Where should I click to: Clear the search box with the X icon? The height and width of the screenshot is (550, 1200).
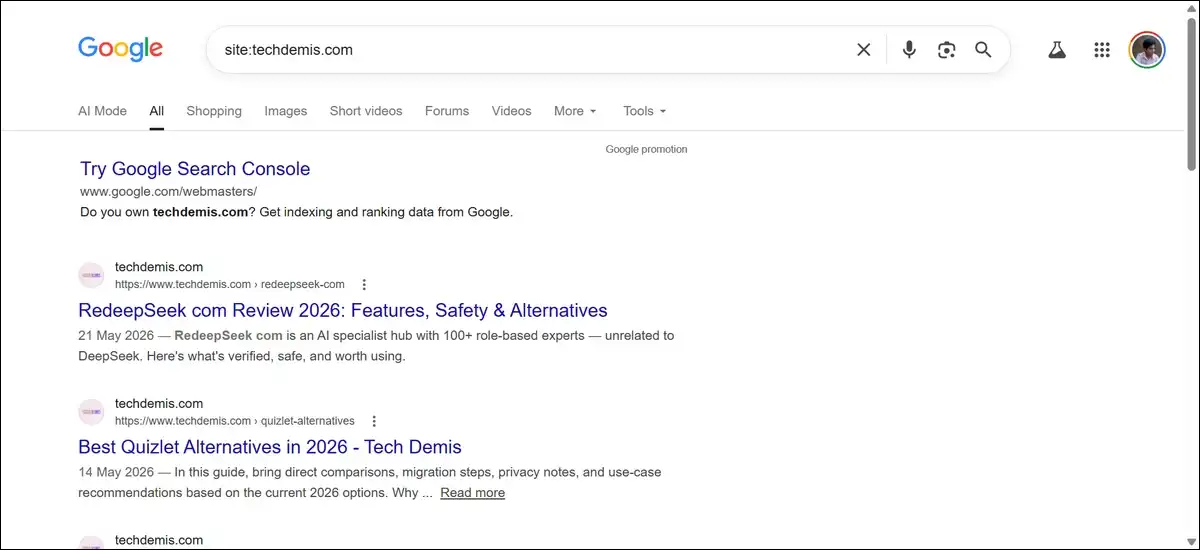[864, 50]
